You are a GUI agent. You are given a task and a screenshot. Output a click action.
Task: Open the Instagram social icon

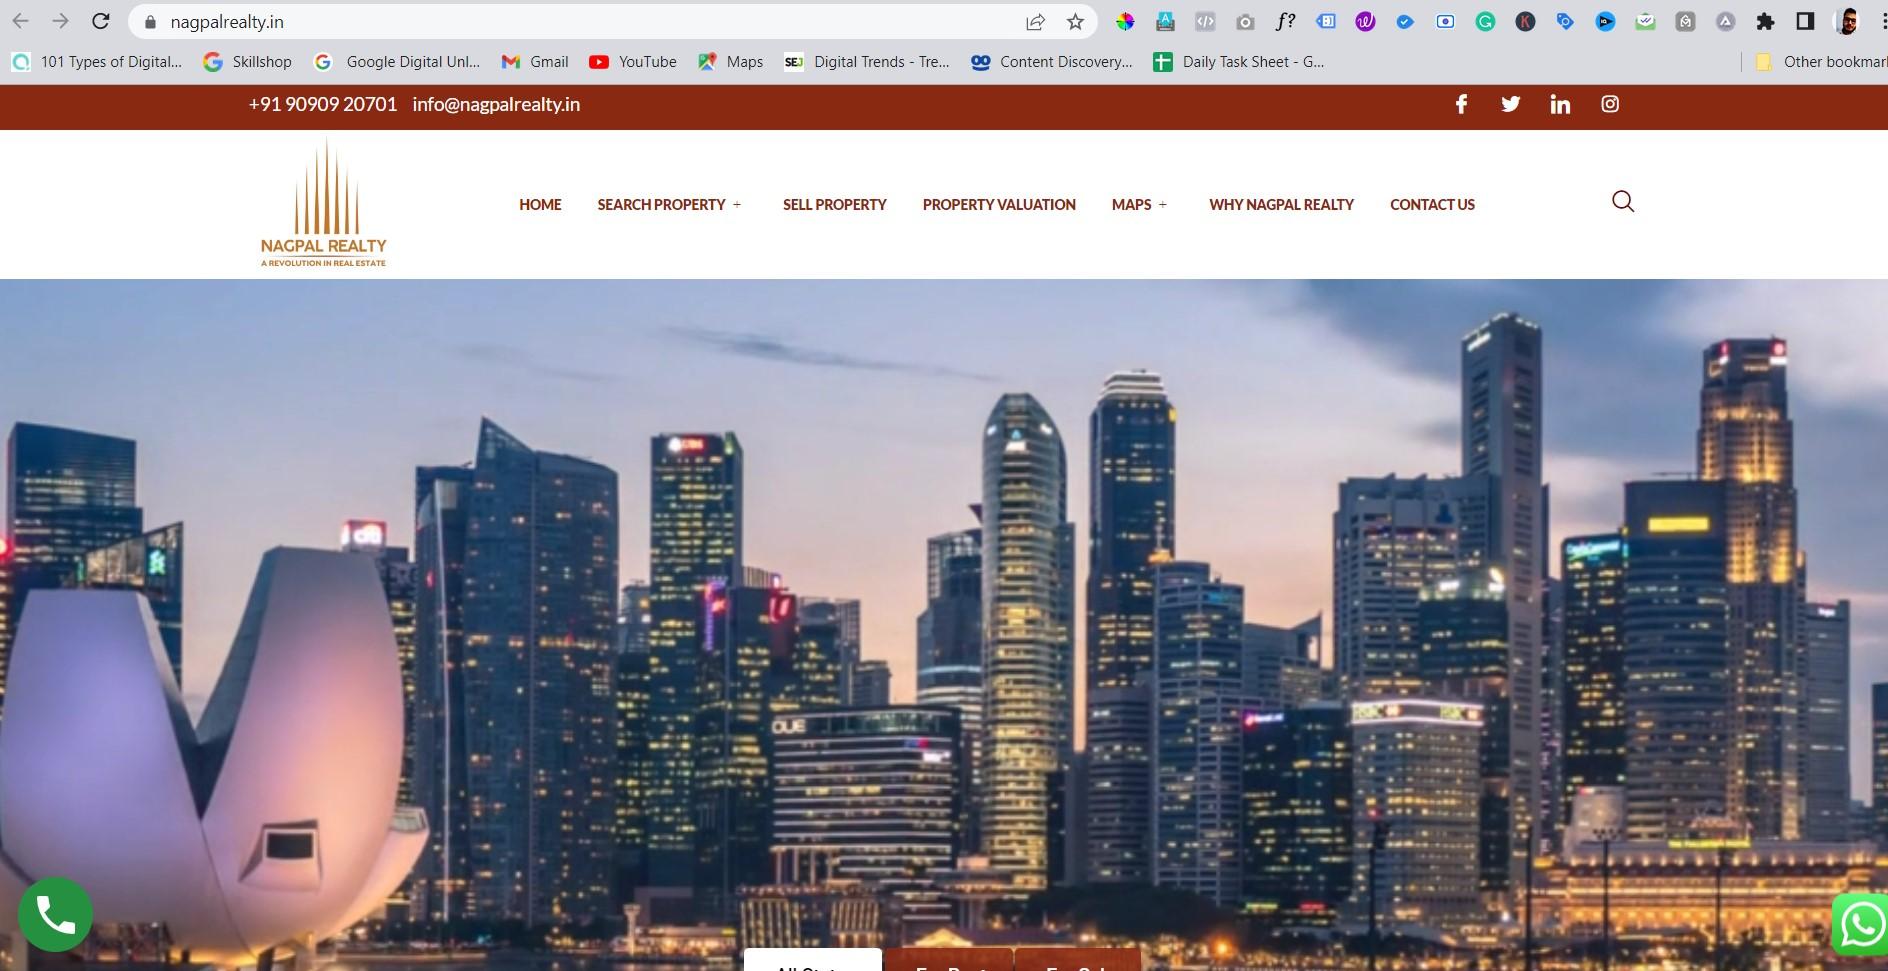point(1610,104)
